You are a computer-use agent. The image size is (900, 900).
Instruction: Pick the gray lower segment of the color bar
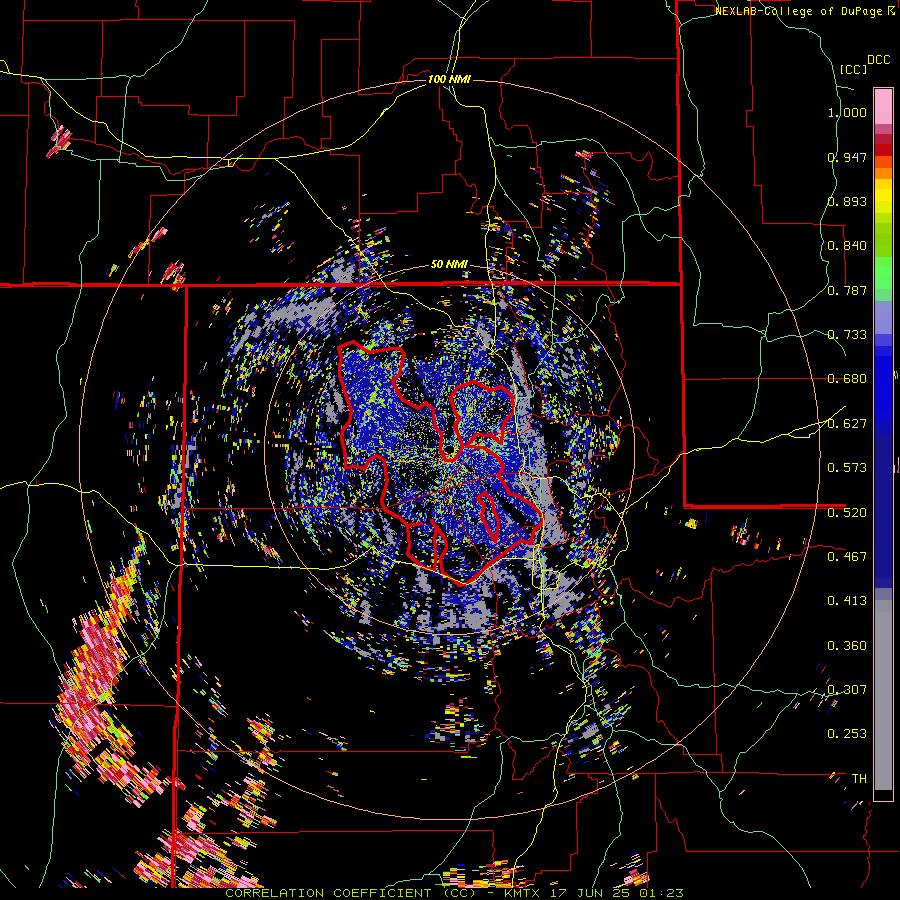[883, 695]
